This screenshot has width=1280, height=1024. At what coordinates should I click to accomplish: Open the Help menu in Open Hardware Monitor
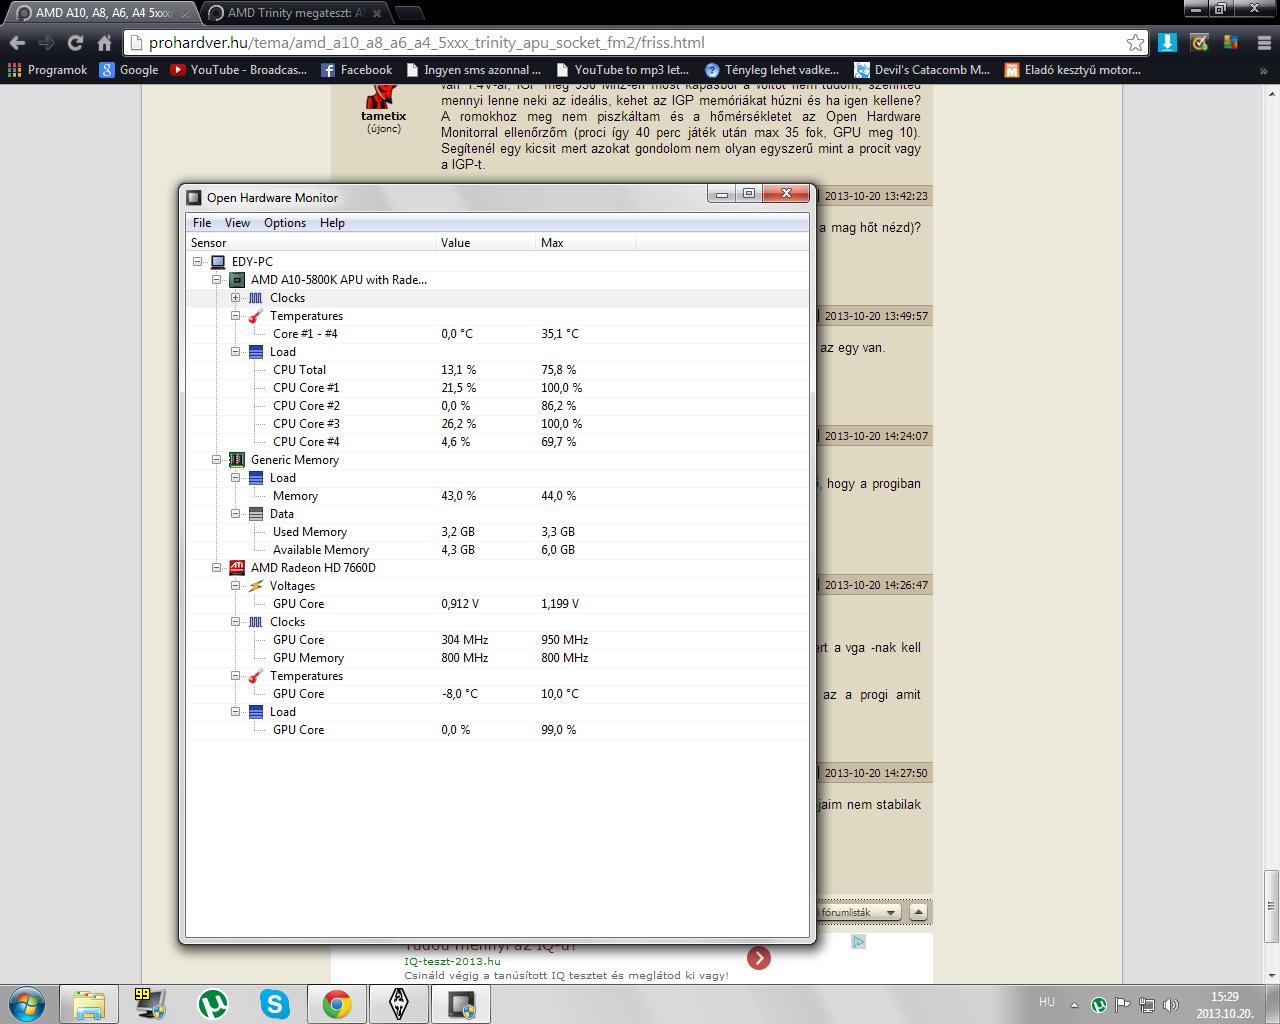[332, 223]
